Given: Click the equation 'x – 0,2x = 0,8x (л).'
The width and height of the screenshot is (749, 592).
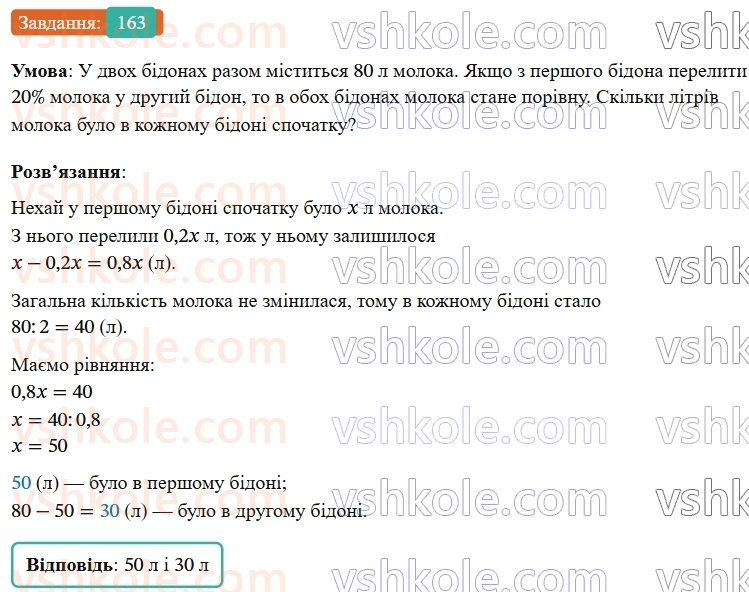Looking at the screenshot, I should coord(93,263).
